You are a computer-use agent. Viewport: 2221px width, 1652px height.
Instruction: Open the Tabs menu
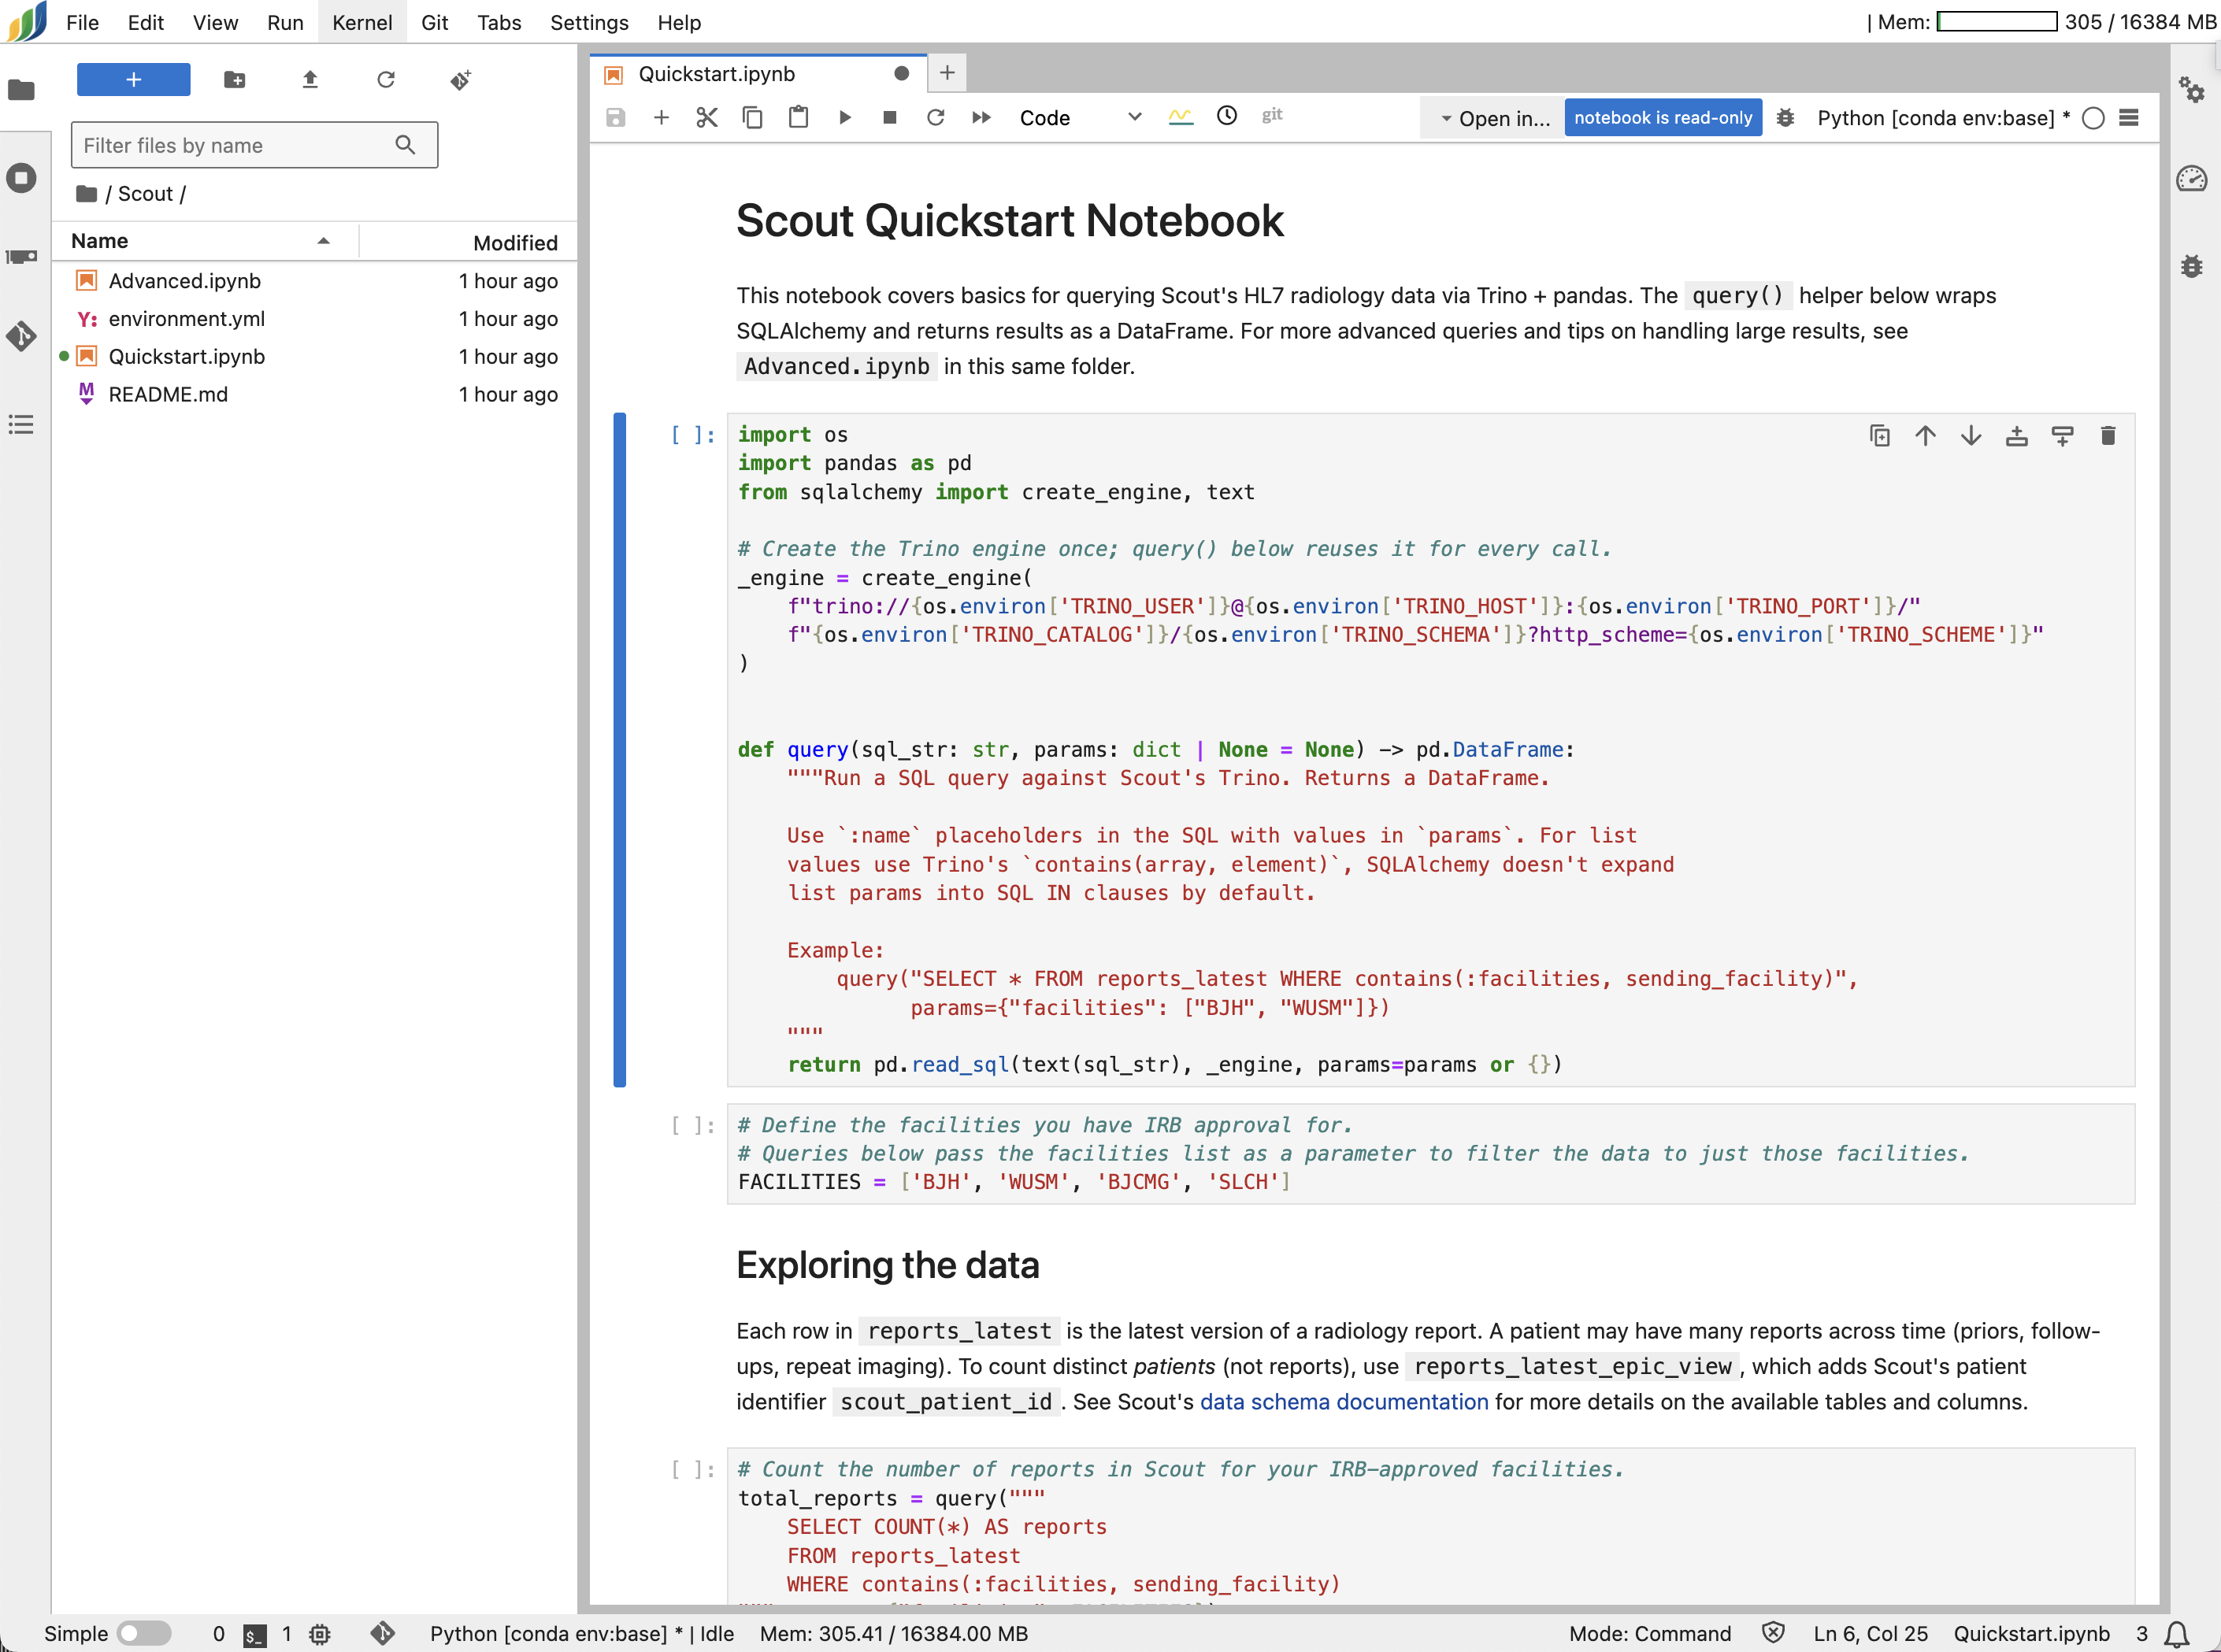(499, 22)
